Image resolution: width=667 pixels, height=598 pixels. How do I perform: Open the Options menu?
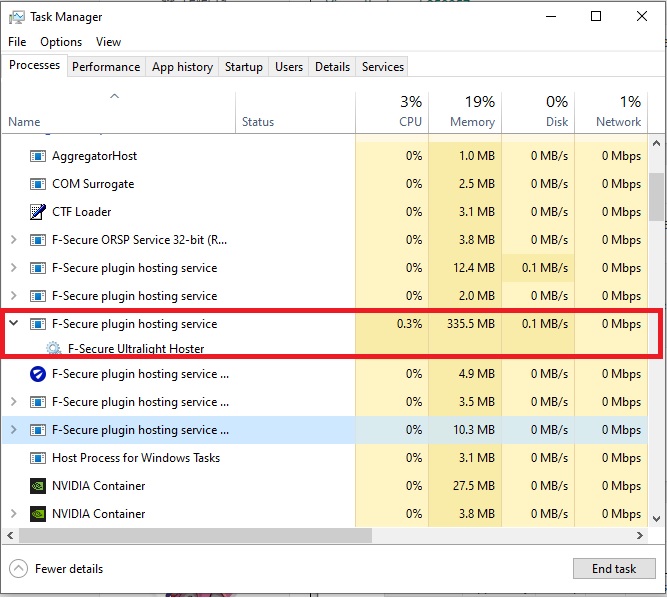(61, 42)
